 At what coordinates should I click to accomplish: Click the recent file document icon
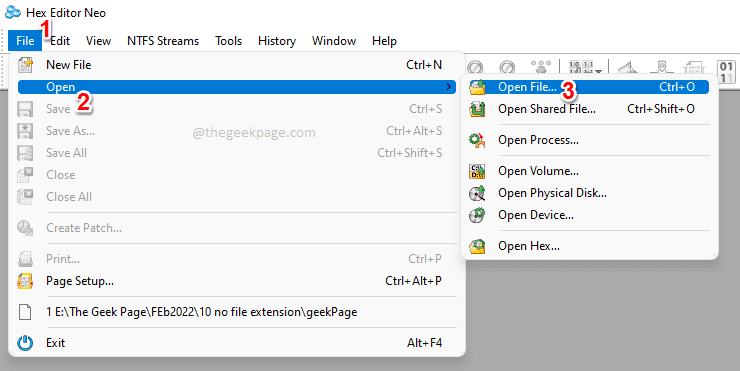25,312
